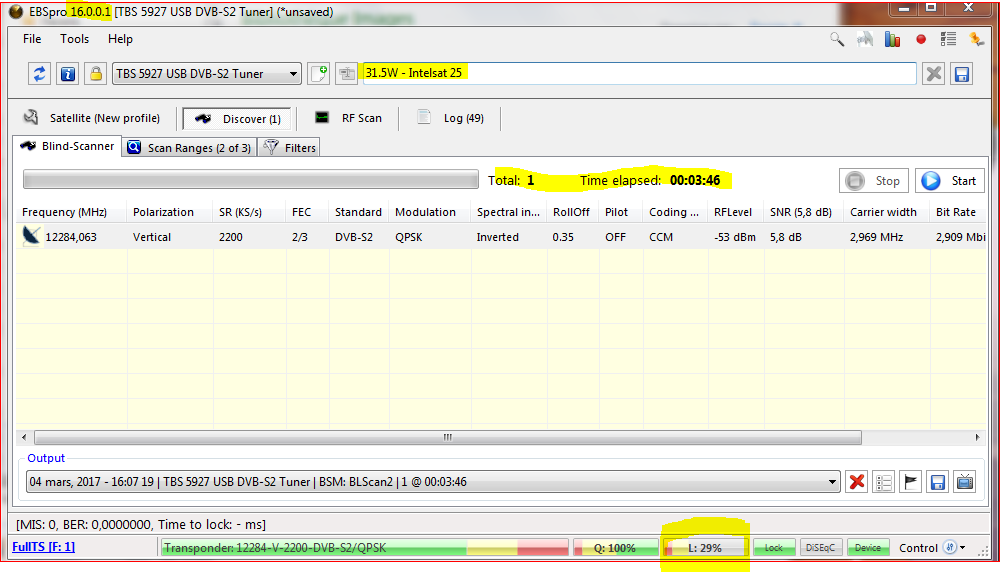Click the new profile document icon
The image size is (1000, 572).
coord(318,74)
